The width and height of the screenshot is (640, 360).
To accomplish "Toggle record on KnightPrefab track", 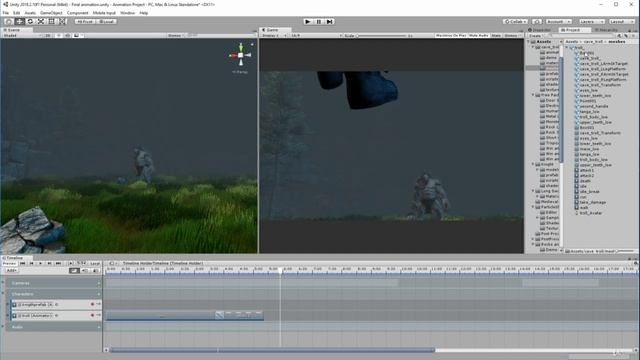I will 92,304.
